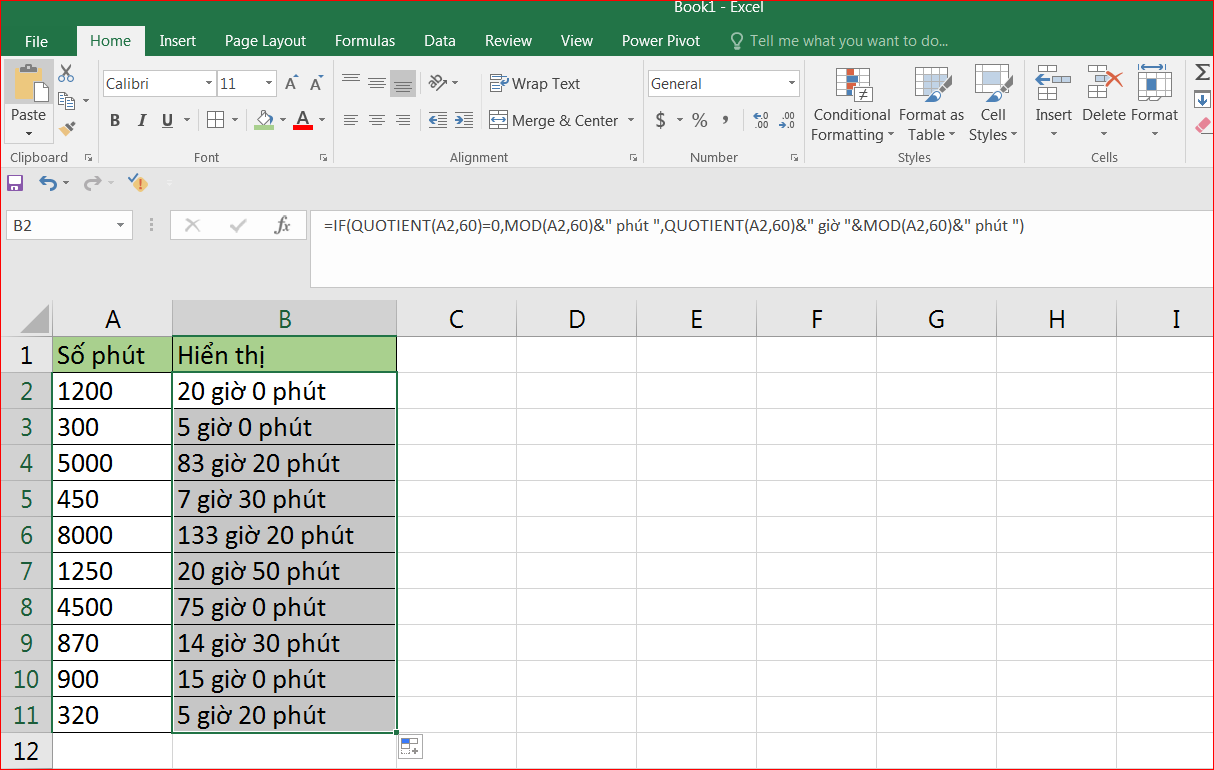
Task: Apply borders with the Borders icon
Action: 215,120
